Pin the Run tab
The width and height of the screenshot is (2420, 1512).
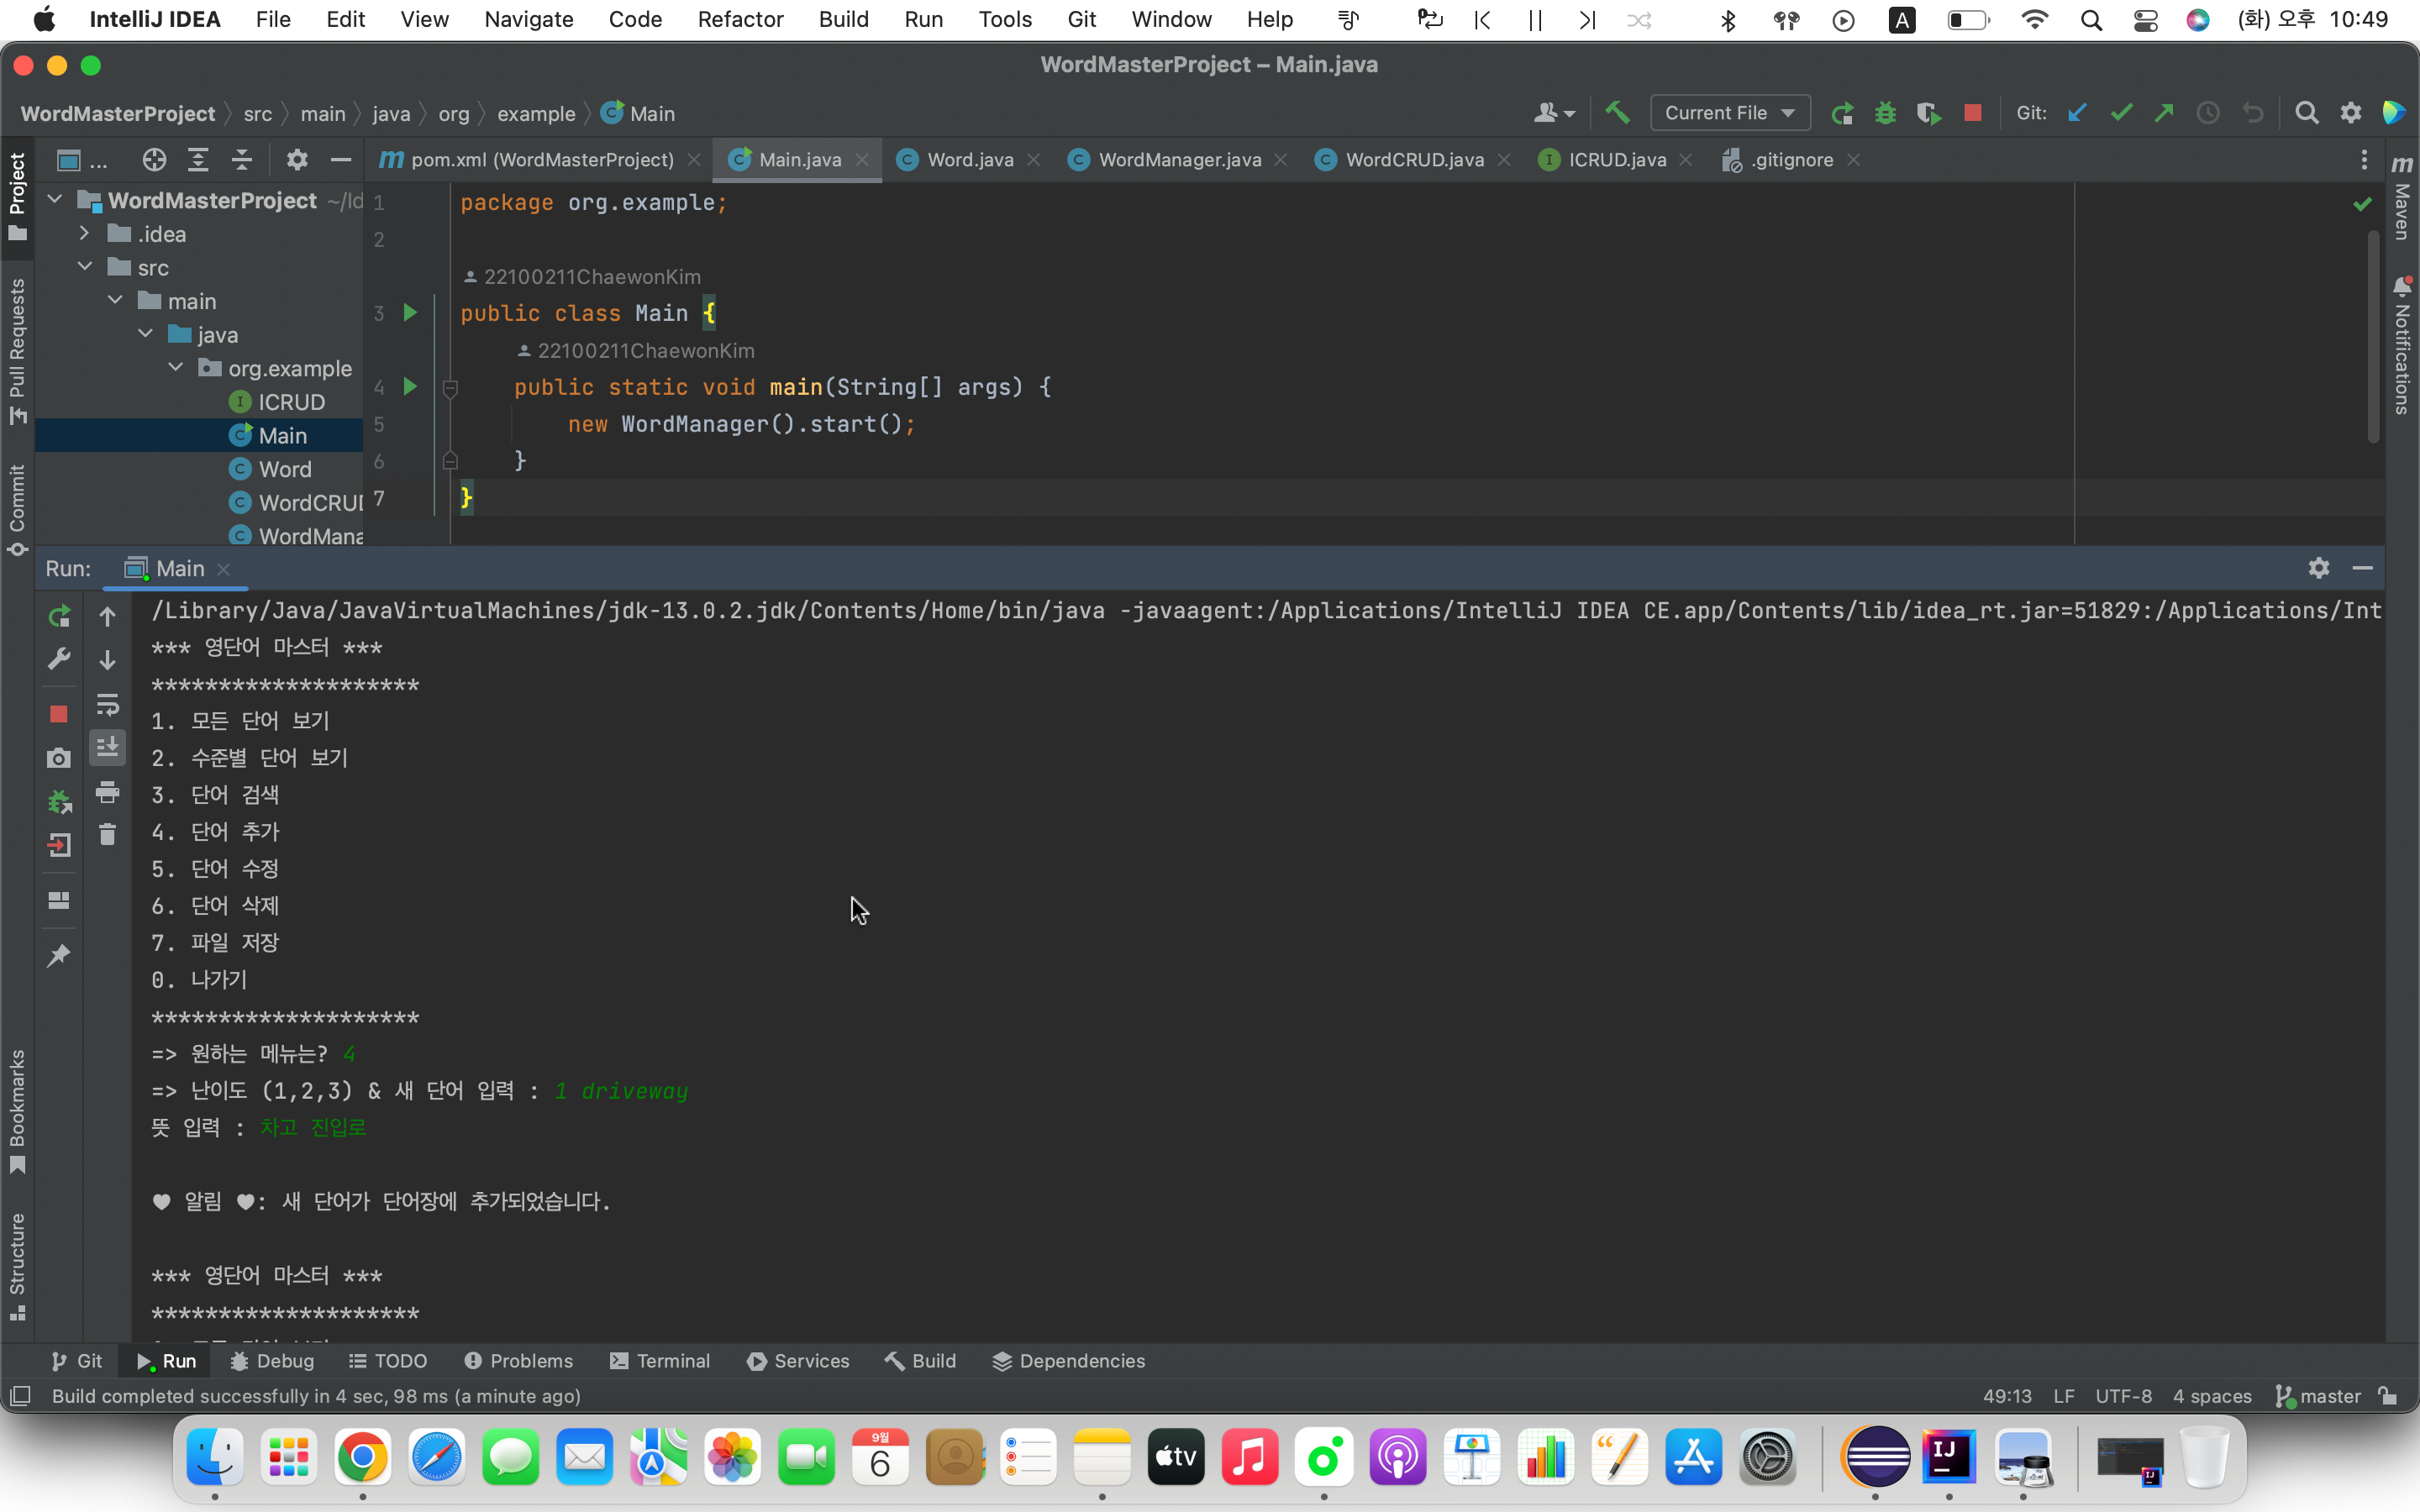59,954
